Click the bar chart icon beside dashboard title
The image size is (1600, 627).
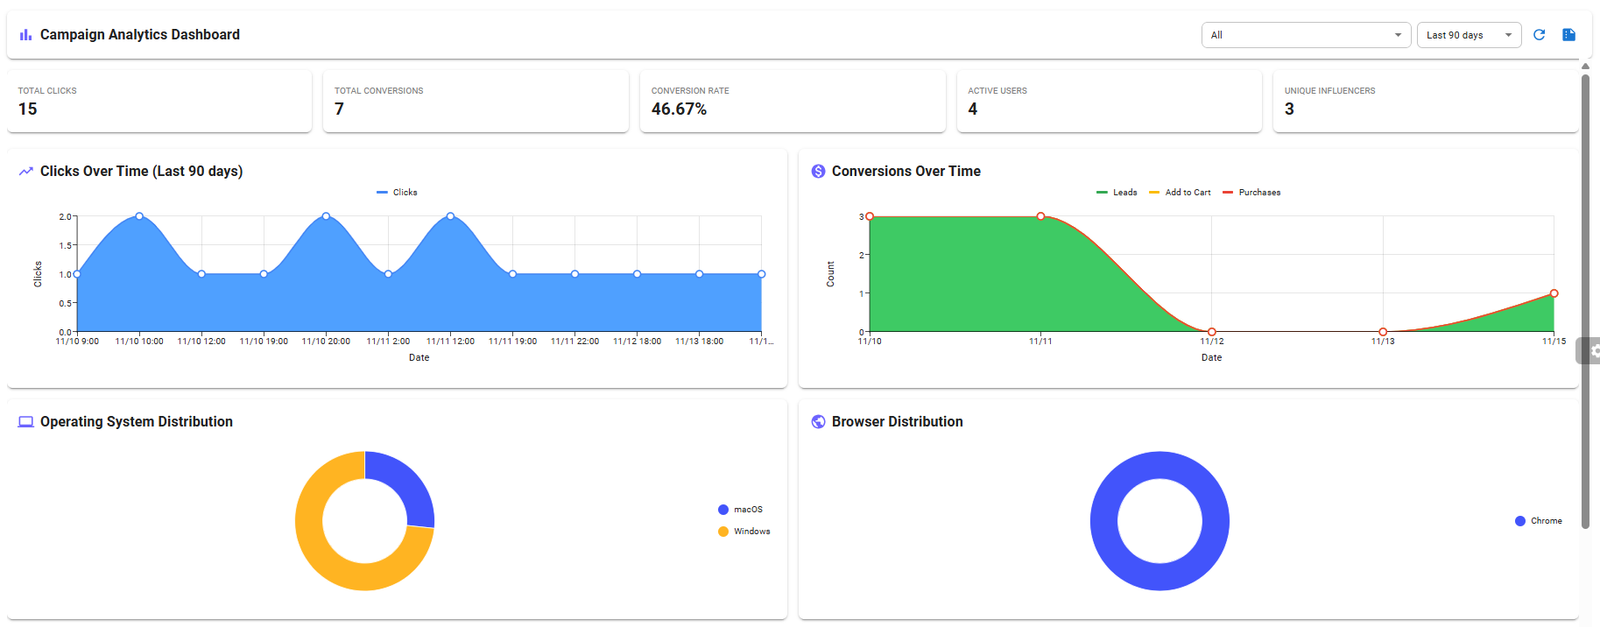(26, 35)
